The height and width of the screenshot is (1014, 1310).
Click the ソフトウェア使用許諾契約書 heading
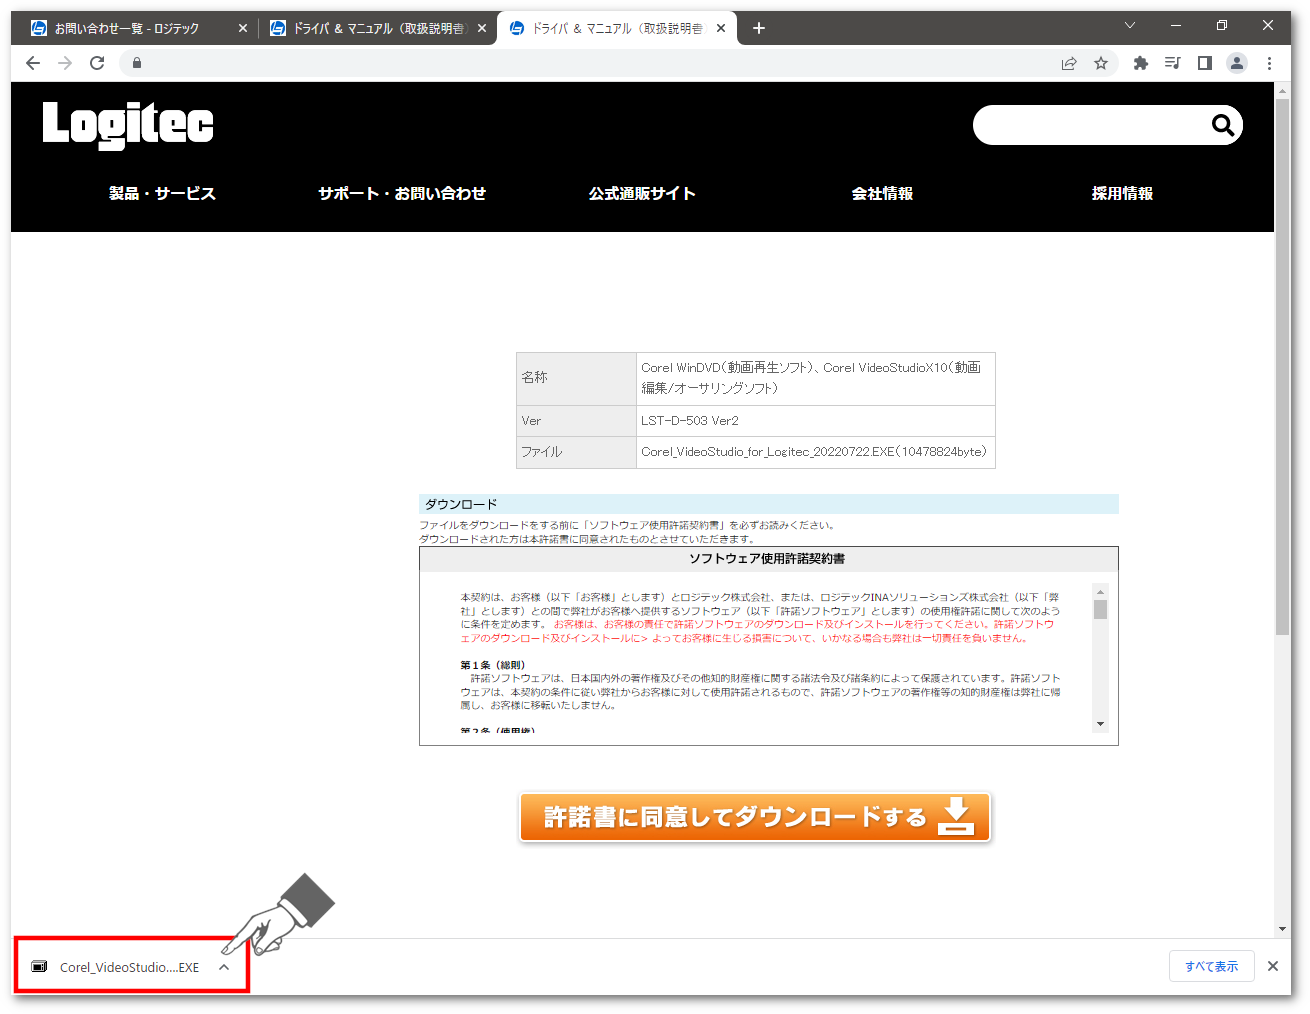coord(767,559)
